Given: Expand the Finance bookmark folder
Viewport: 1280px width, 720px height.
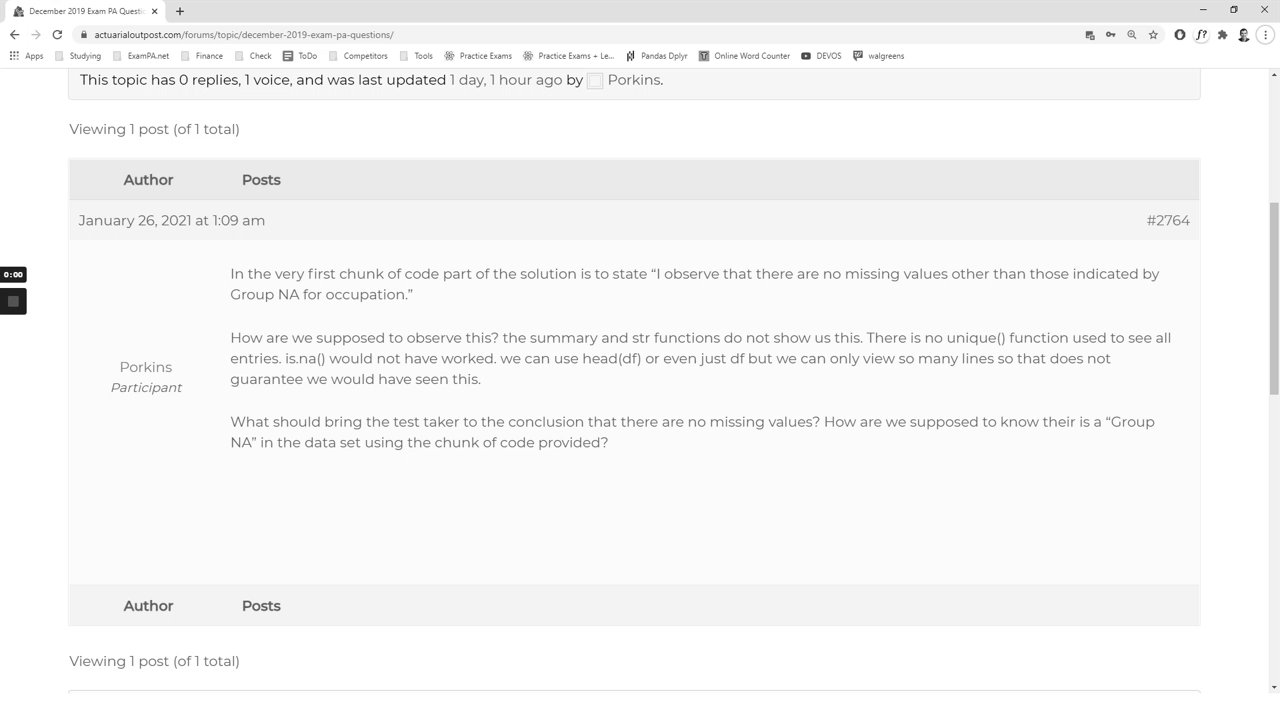Looking at the screenshot, I should [202, 56].
